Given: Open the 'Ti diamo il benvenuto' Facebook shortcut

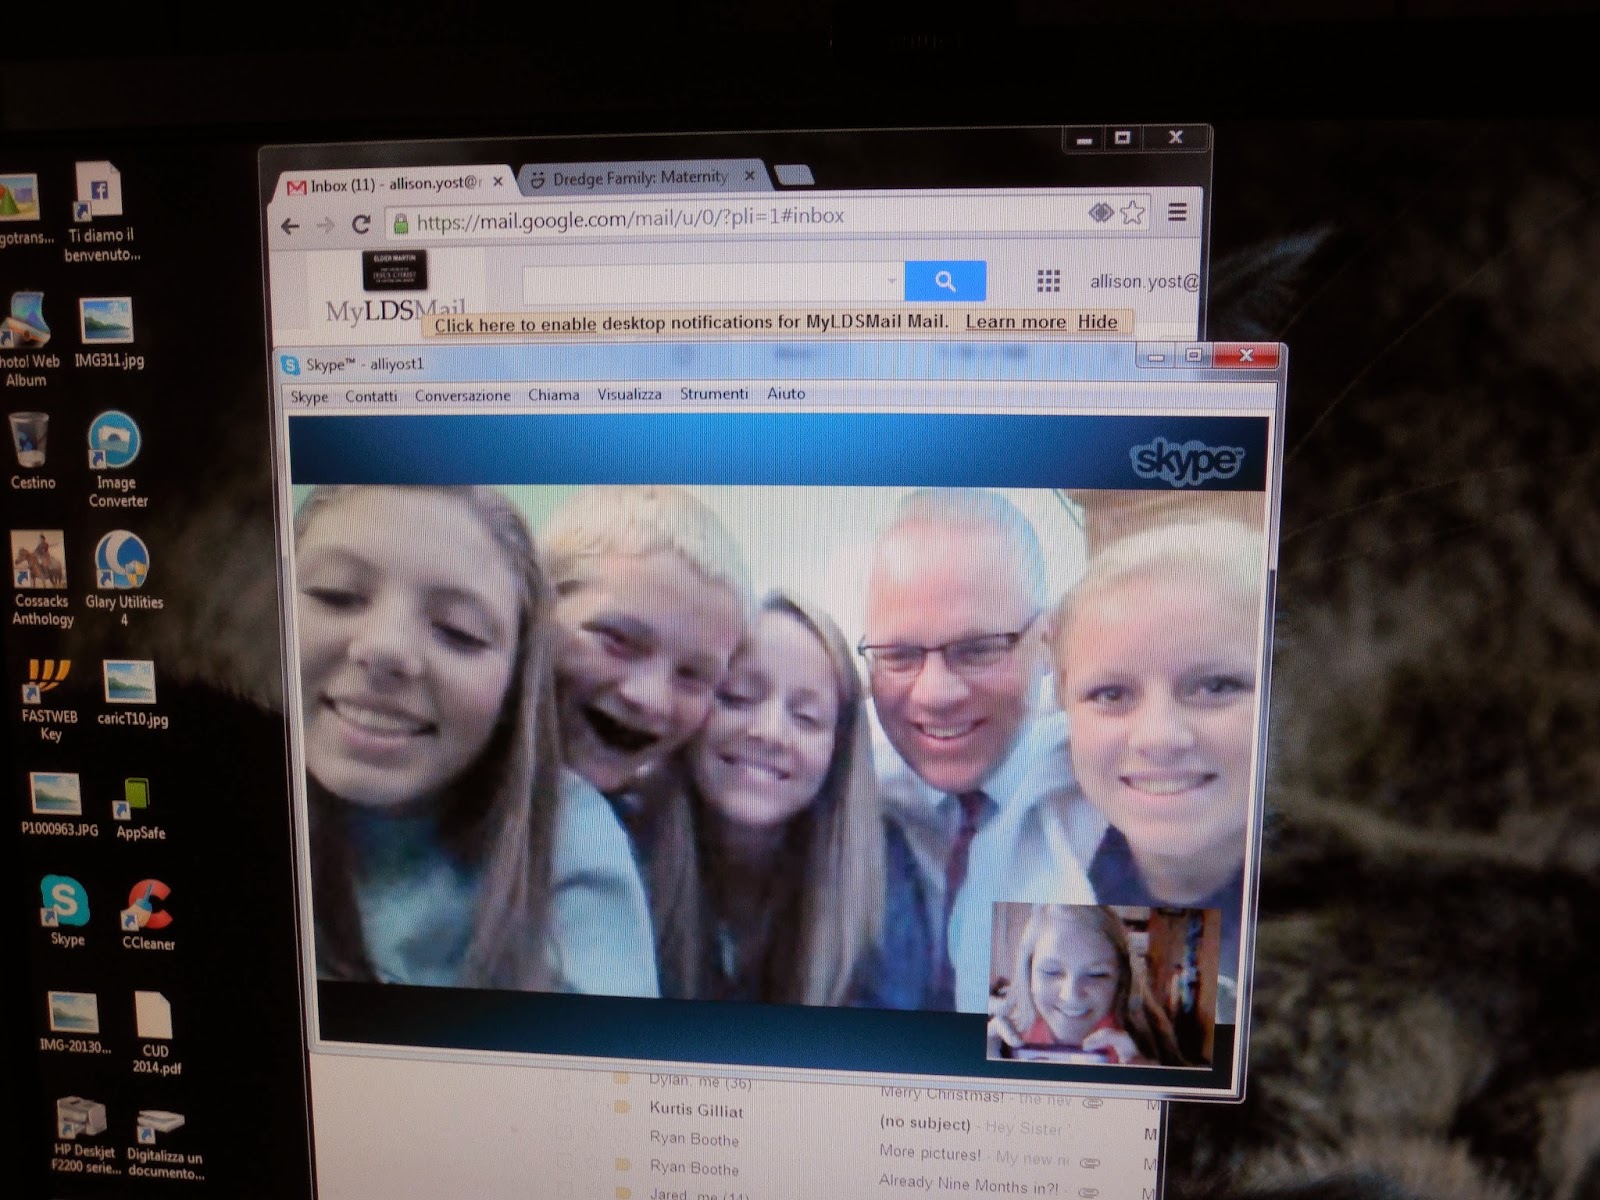Looking at the screenshot, I should pyautogui.click(x=101, y=212).
